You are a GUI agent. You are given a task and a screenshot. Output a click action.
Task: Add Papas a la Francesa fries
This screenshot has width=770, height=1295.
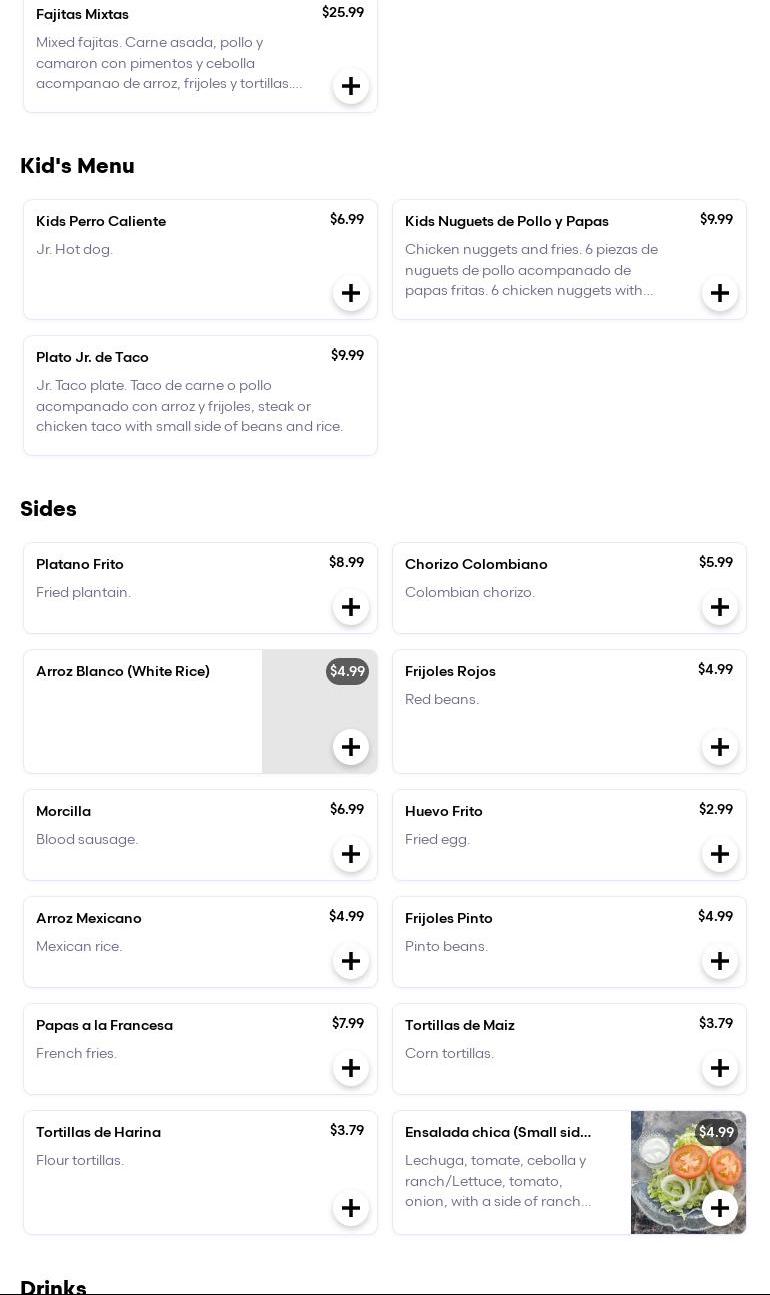coord(351,1068)
